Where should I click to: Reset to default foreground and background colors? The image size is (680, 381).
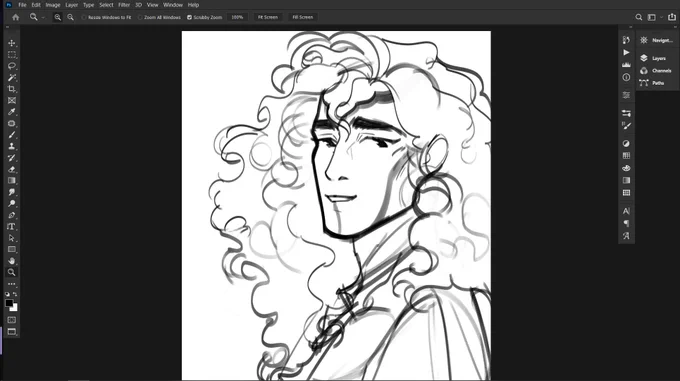[7, 294]
